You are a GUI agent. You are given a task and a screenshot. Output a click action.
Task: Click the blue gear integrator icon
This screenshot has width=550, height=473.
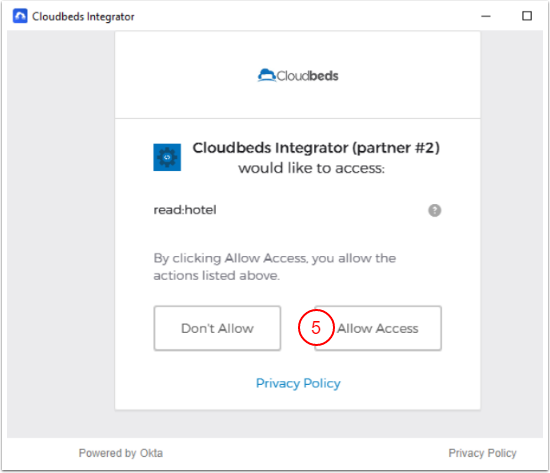[167, 157]
